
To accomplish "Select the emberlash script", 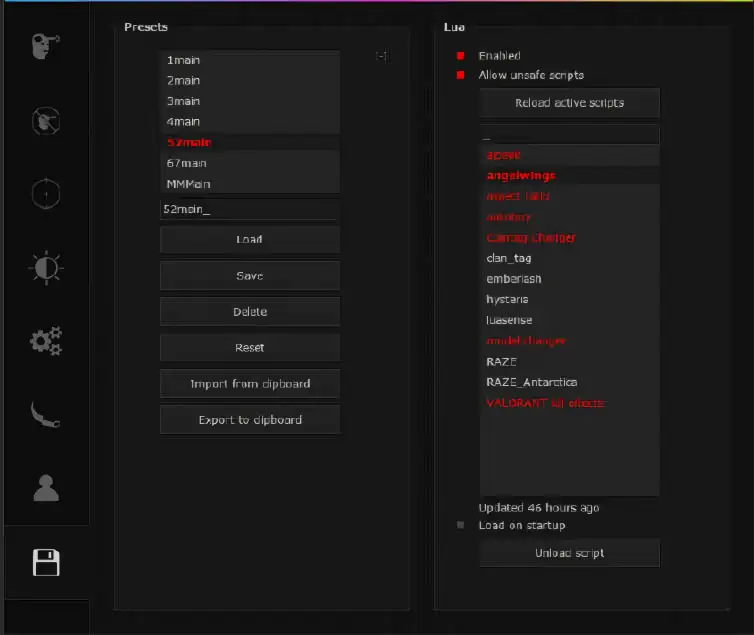I will coord(569,279).
